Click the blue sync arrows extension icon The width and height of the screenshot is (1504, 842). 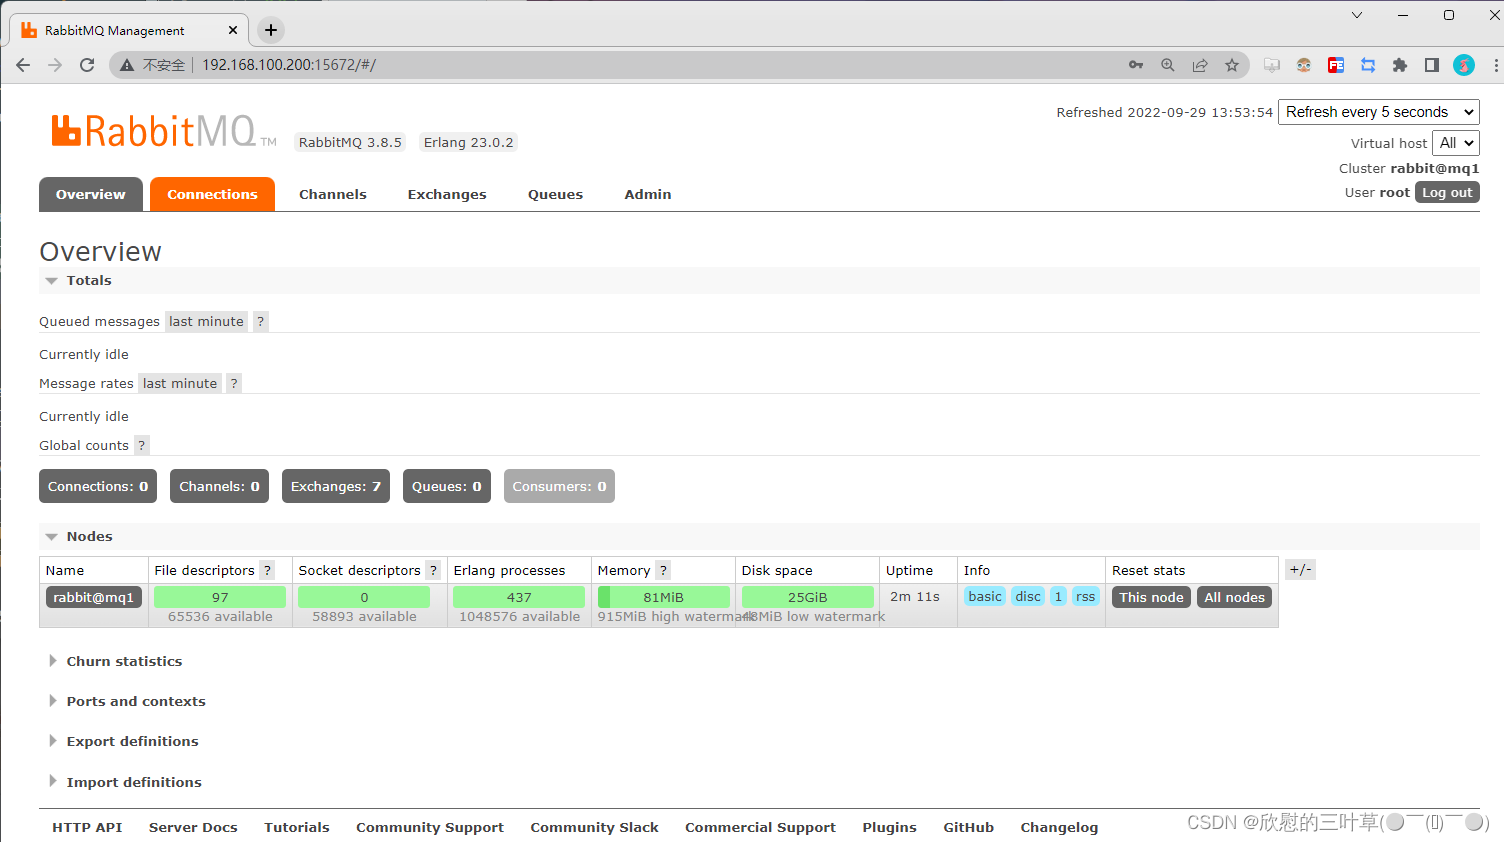click(1368, 65)
